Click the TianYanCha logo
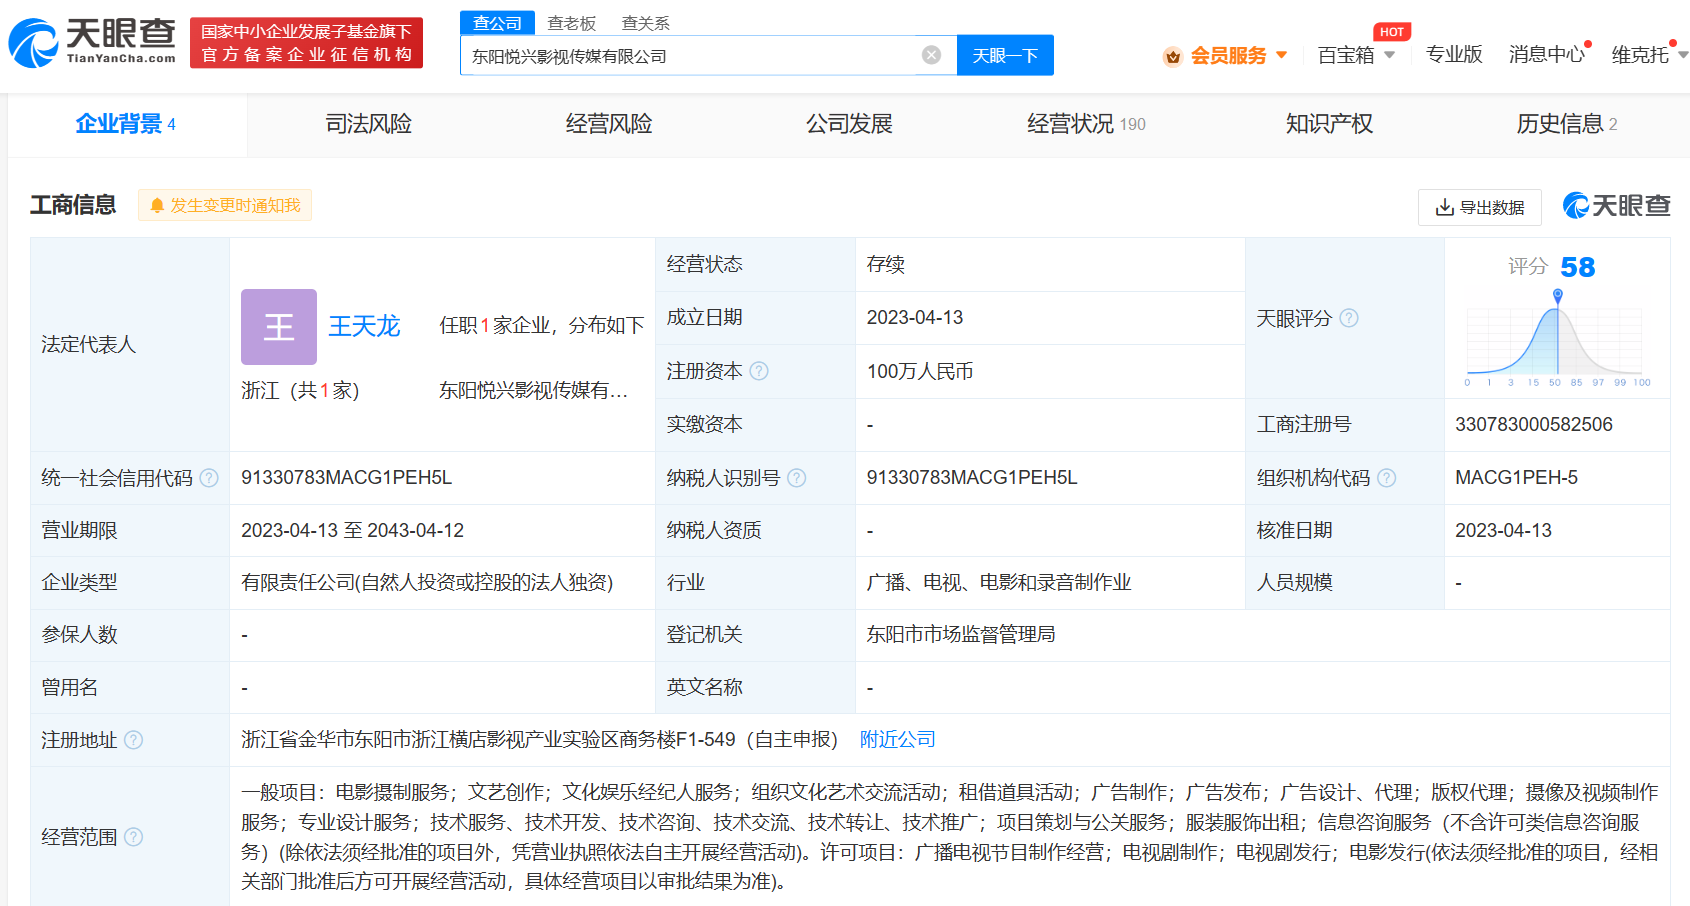Image resolution: width=1690 pixels, height=906 pixels. point(92,42)
